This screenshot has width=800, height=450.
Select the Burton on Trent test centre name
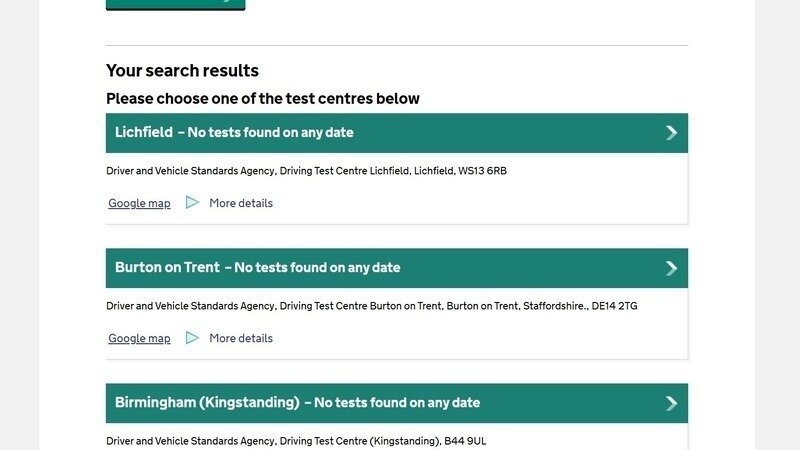[167, 267]
